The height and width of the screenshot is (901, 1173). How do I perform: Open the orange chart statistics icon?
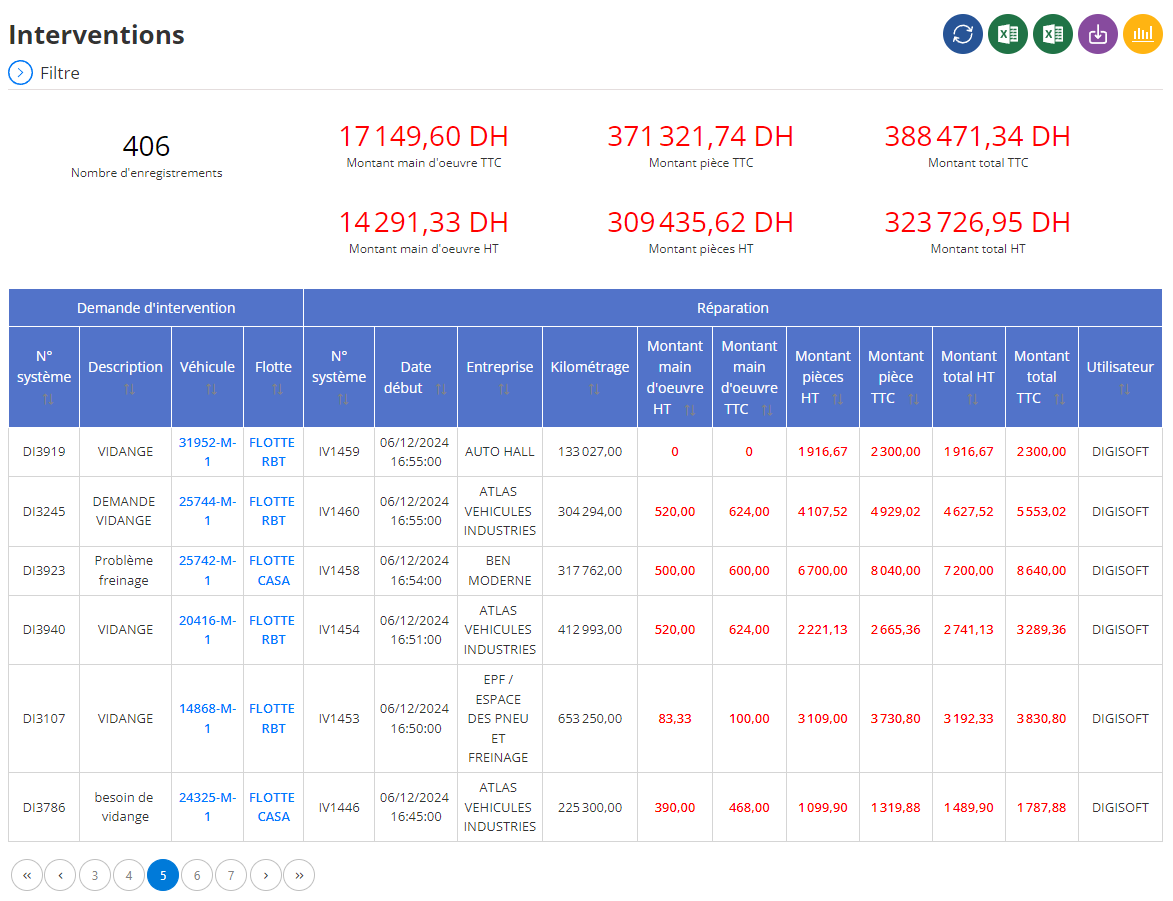point(1142,34)
